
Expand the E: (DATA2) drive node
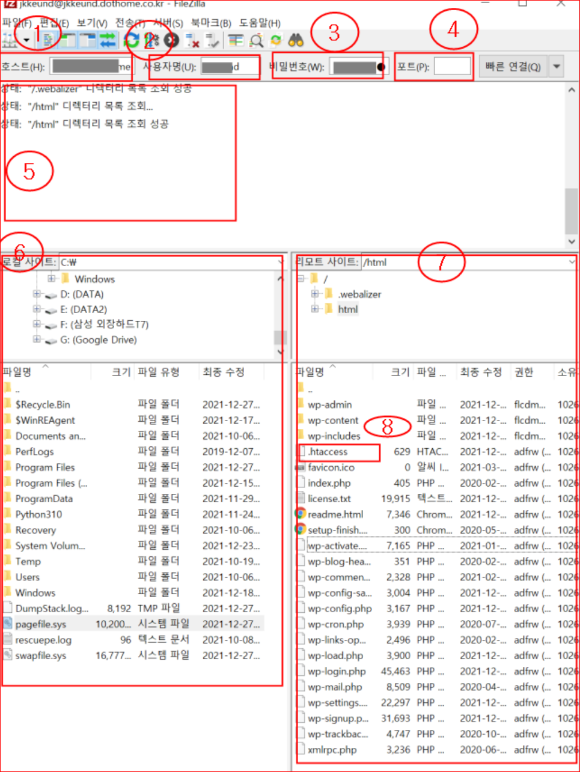pos(36,309)
